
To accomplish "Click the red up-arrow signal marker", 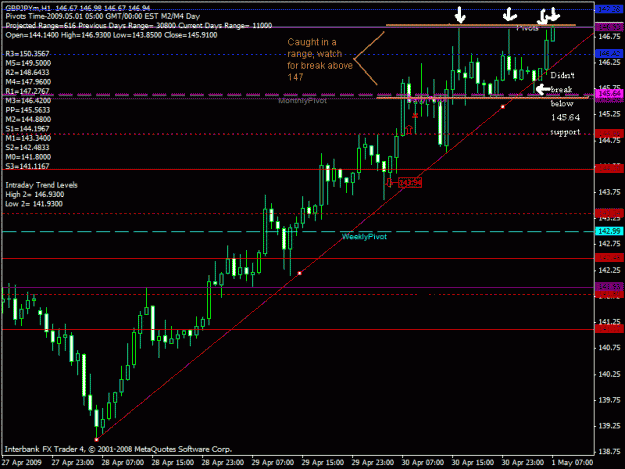I will coord(409,130).
